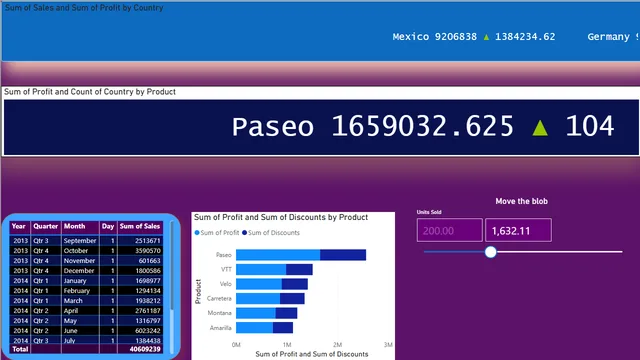Click the green triangle beside Mexico ticker
640x360 pixels.
[486, 37]
